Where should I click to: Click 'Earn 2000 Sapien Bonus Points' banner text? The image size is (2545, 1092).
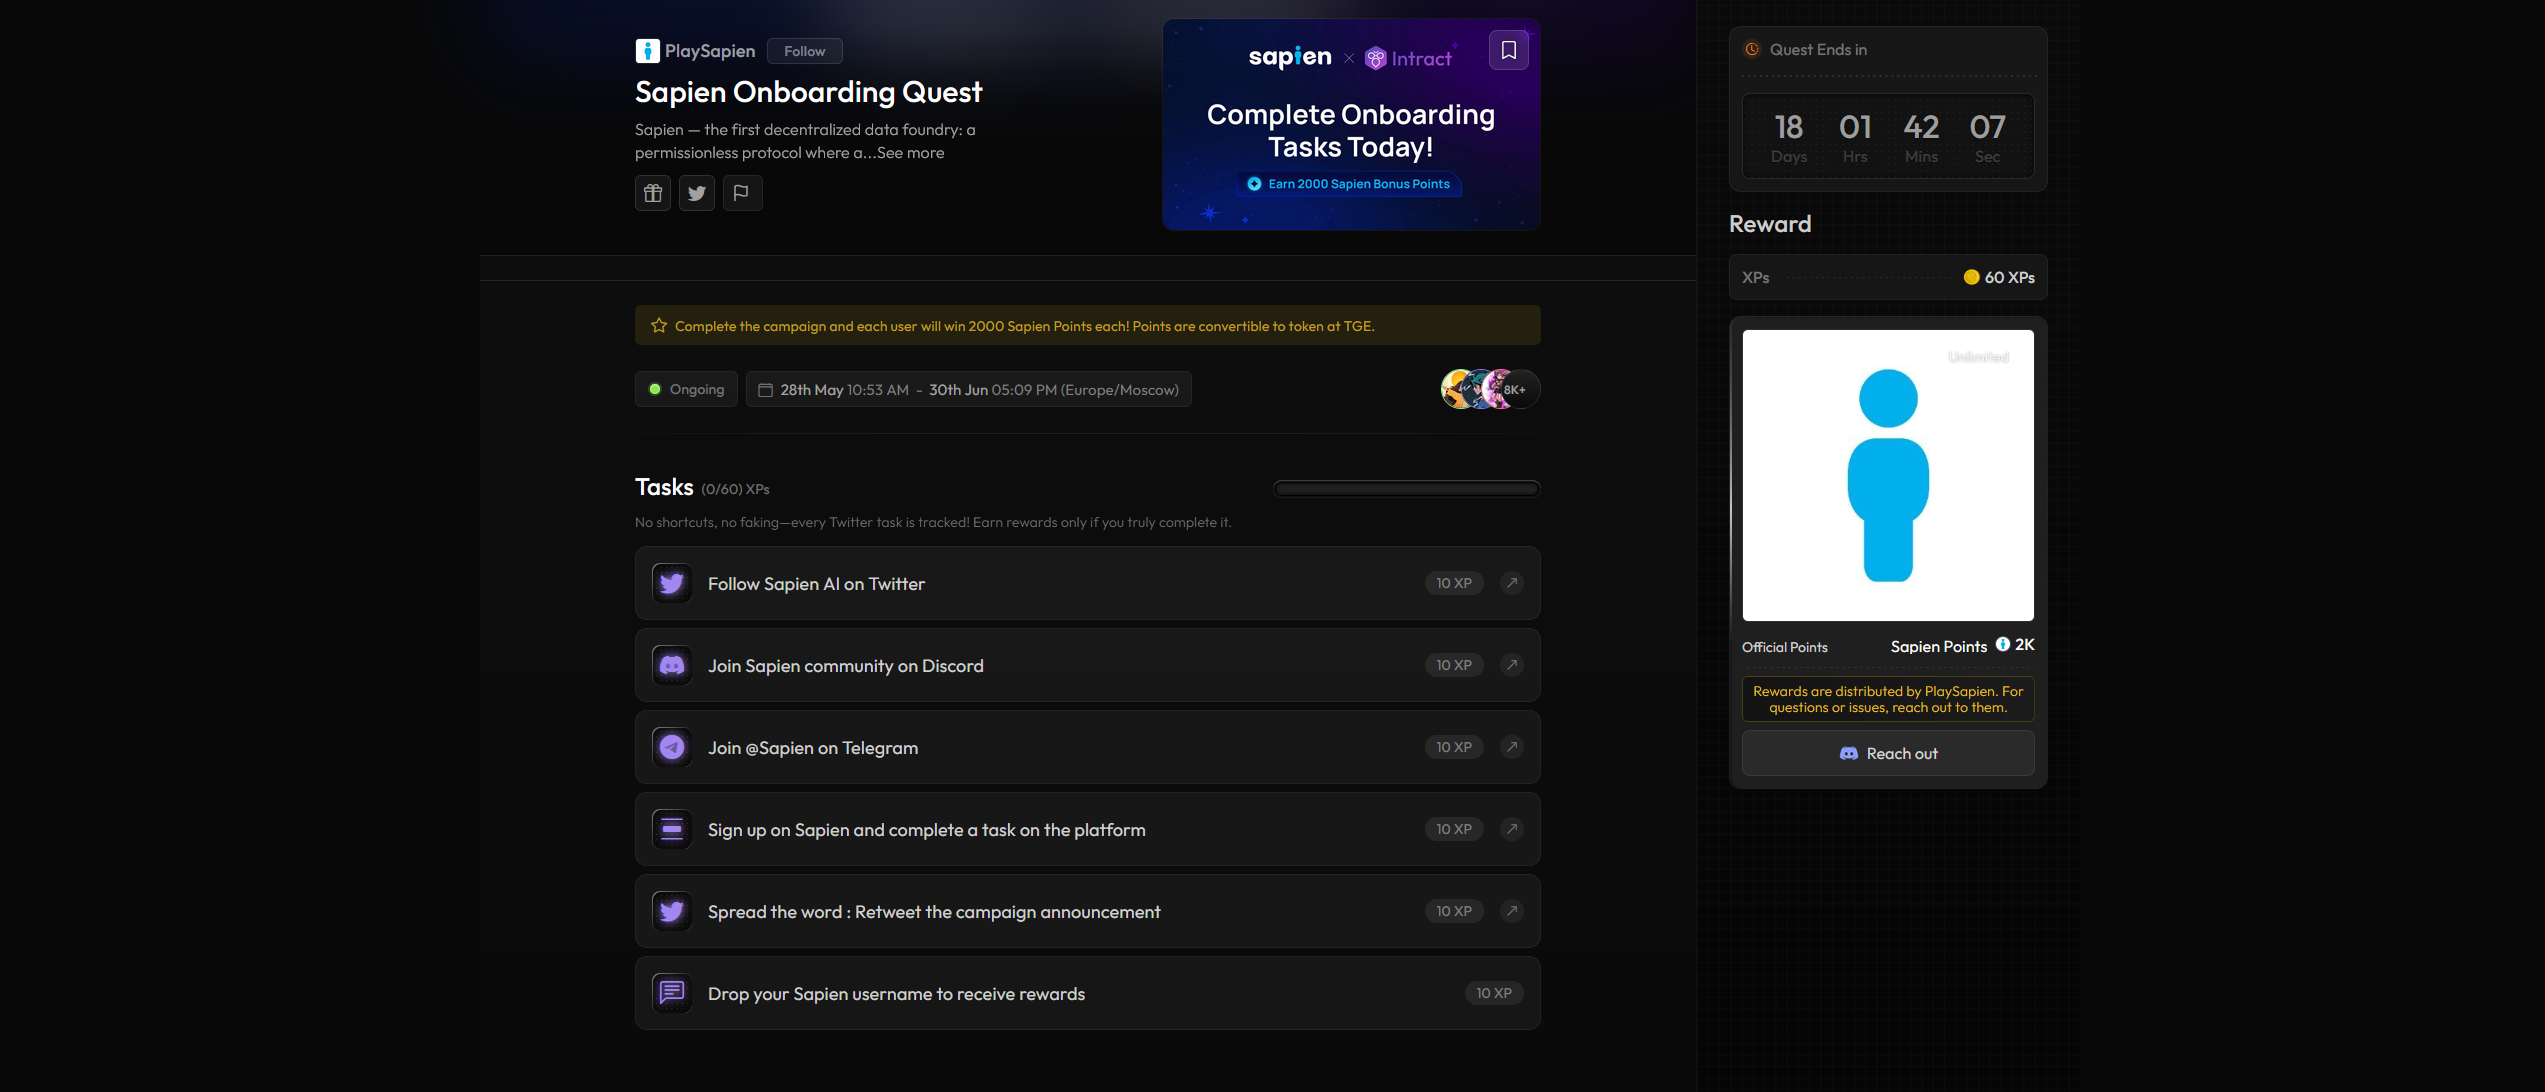point(1359,184)
